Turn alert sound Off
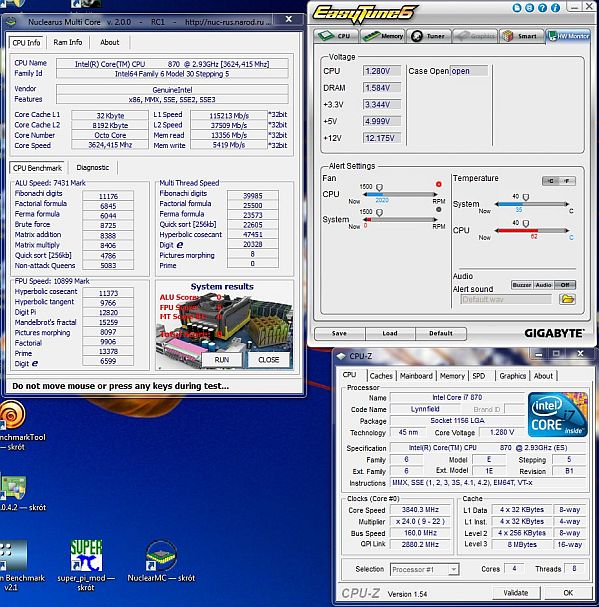The height and width of the screenshot is (607, 599). (565, 285)
